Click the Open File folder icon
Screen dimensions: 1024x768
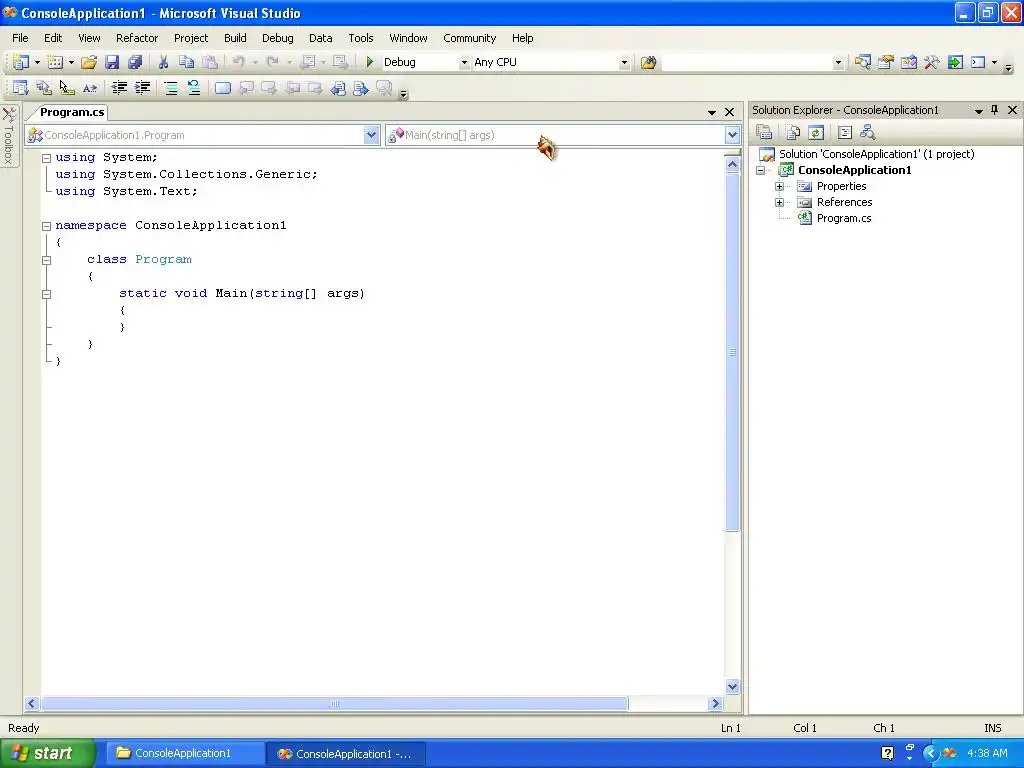(89, 63)
